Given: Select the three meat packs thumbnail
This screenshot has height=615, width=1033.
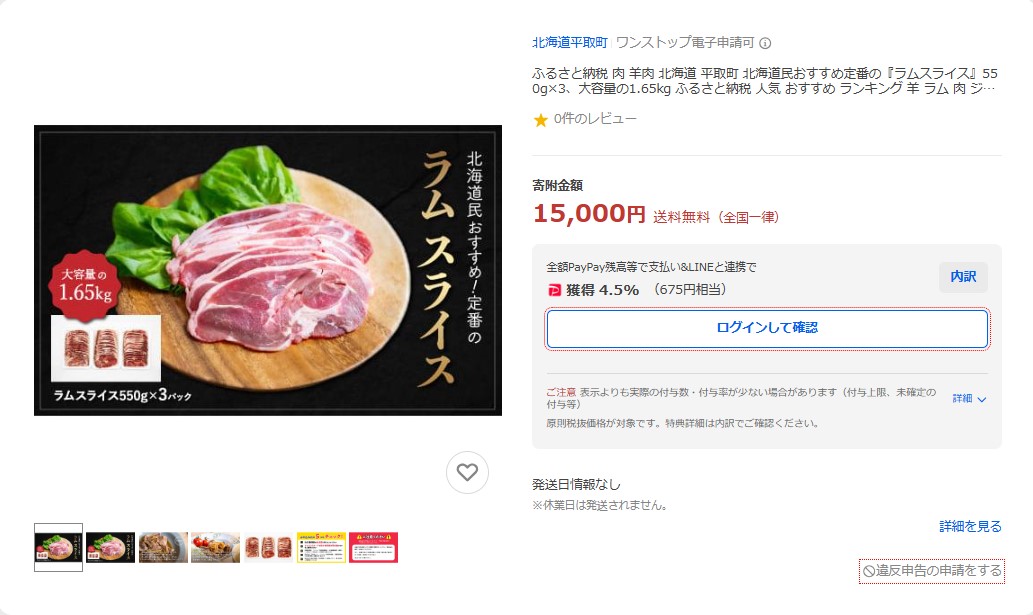Looking at the screenshot, I should coord(268,547).
